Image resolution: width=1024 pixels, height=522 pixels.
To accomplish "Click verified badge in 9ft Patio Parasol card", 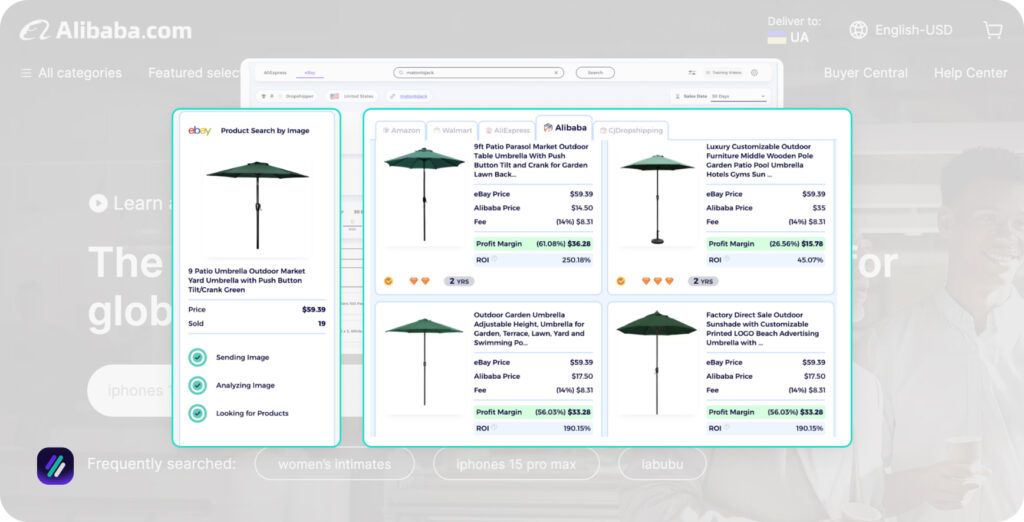I will coord(389,281).
